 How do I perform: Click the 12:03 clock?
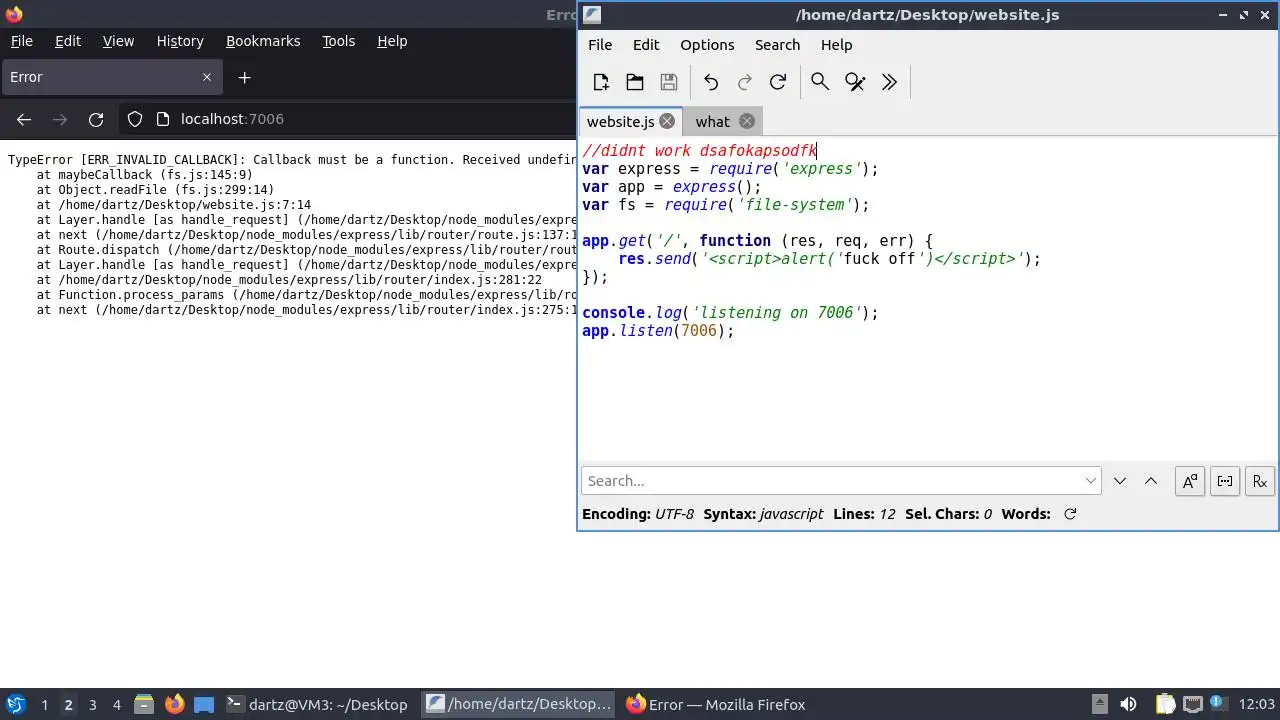(1257, 704)
